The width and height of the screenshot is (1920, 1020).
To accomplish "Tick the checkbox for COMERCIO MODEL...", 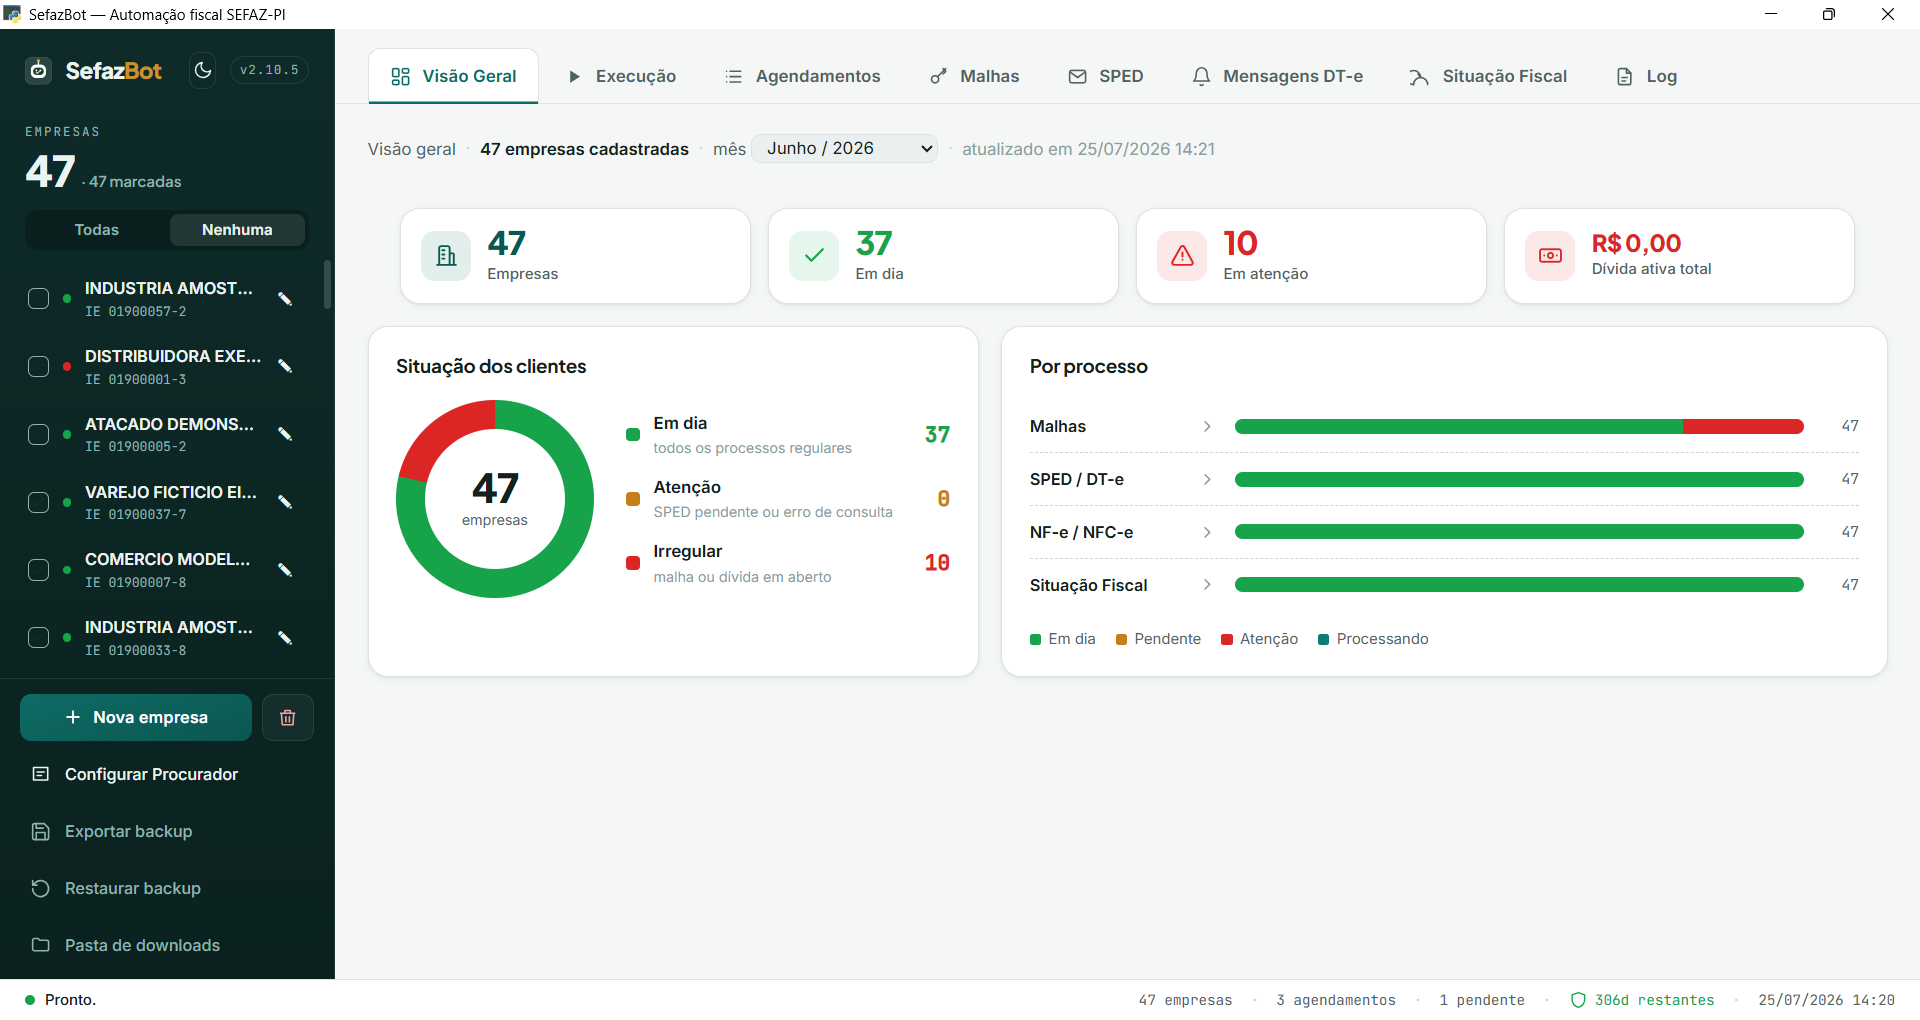I will pyautogui.click(x=39, y=570).
